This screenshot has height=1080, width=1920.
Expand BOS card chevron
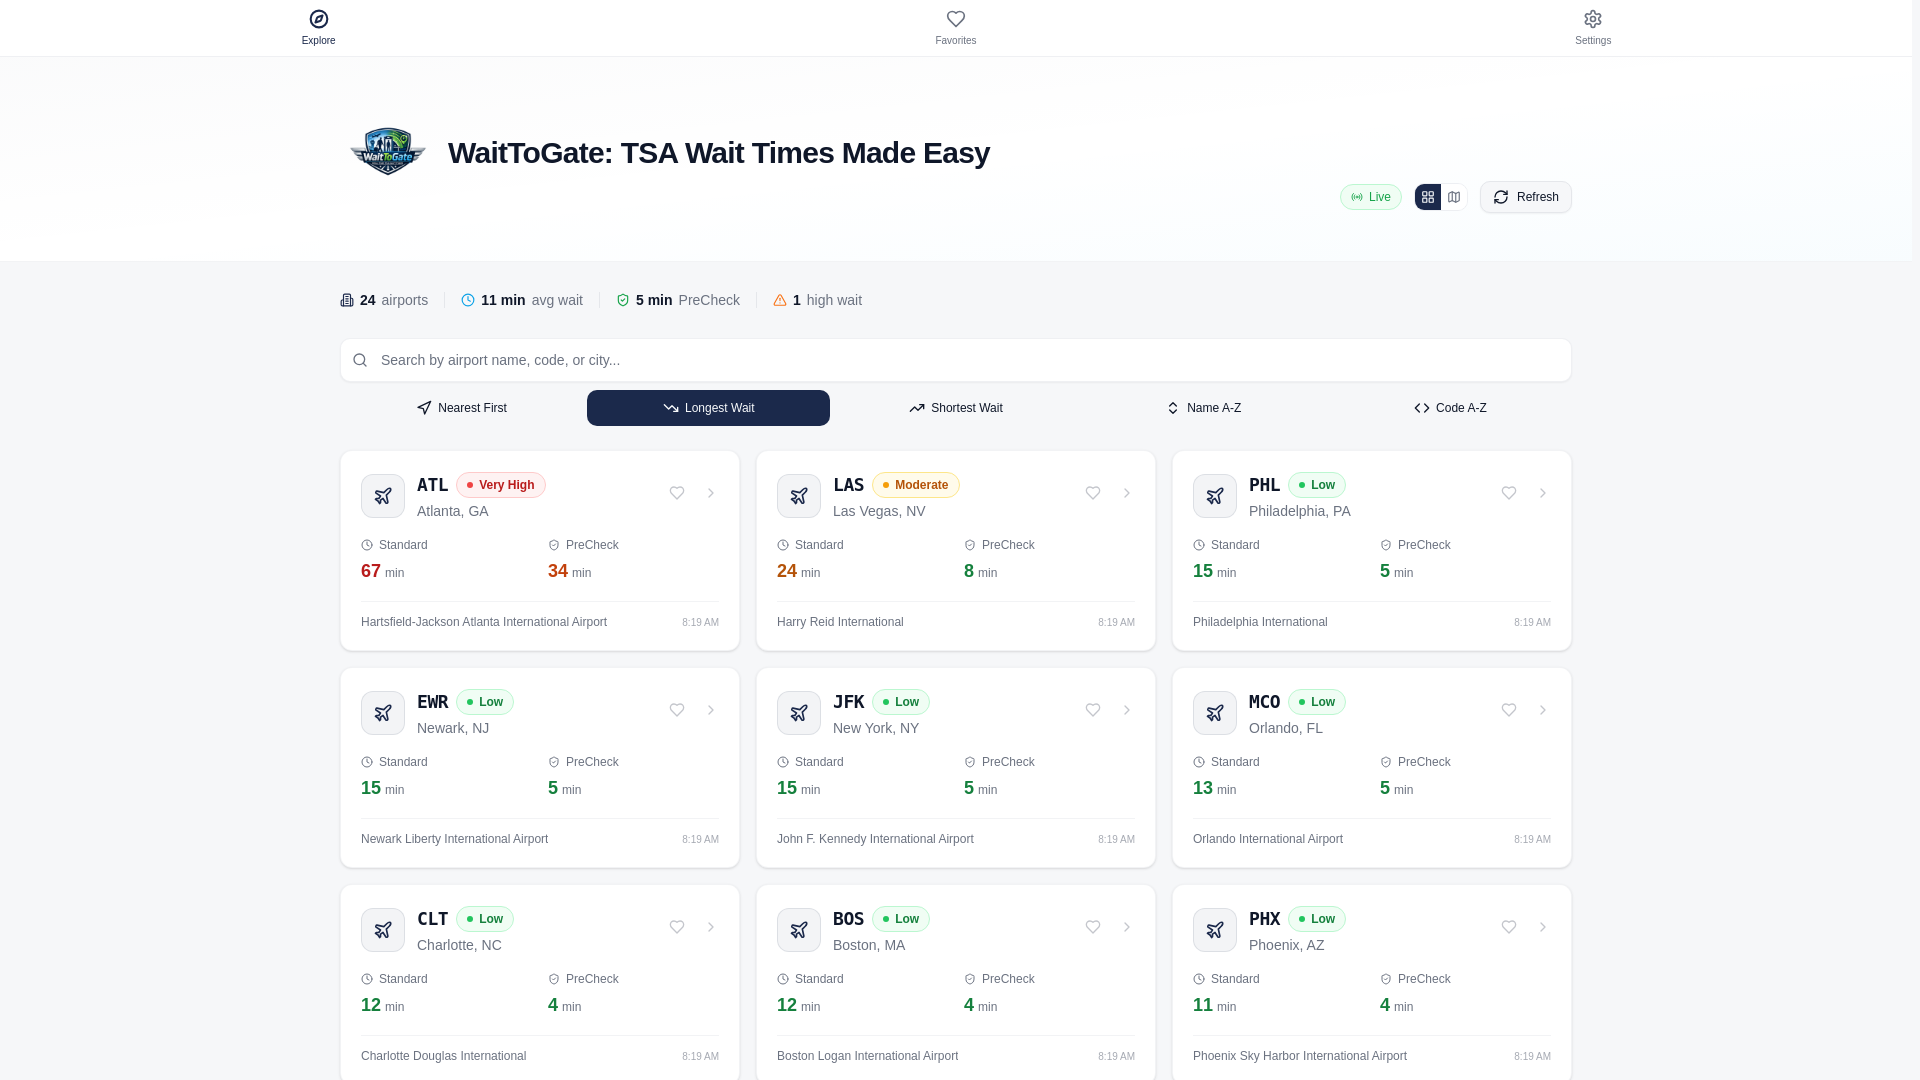coord(1127,927)
